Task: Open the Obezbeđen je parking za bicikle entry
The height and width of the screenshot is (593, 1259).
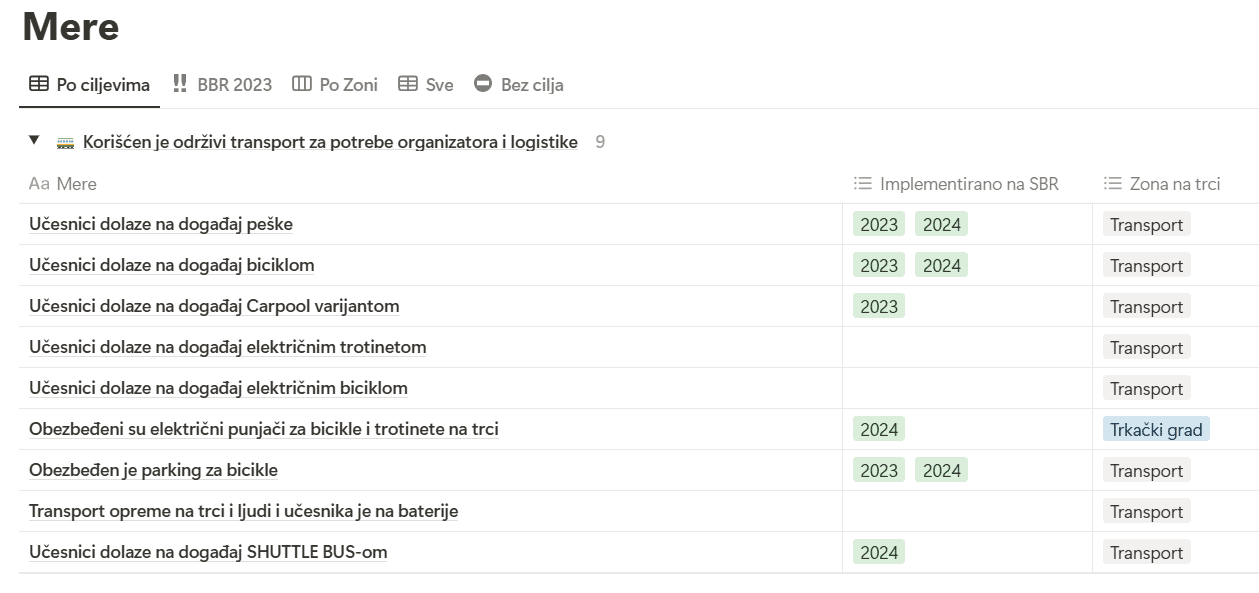Action: tap(153, 470)
